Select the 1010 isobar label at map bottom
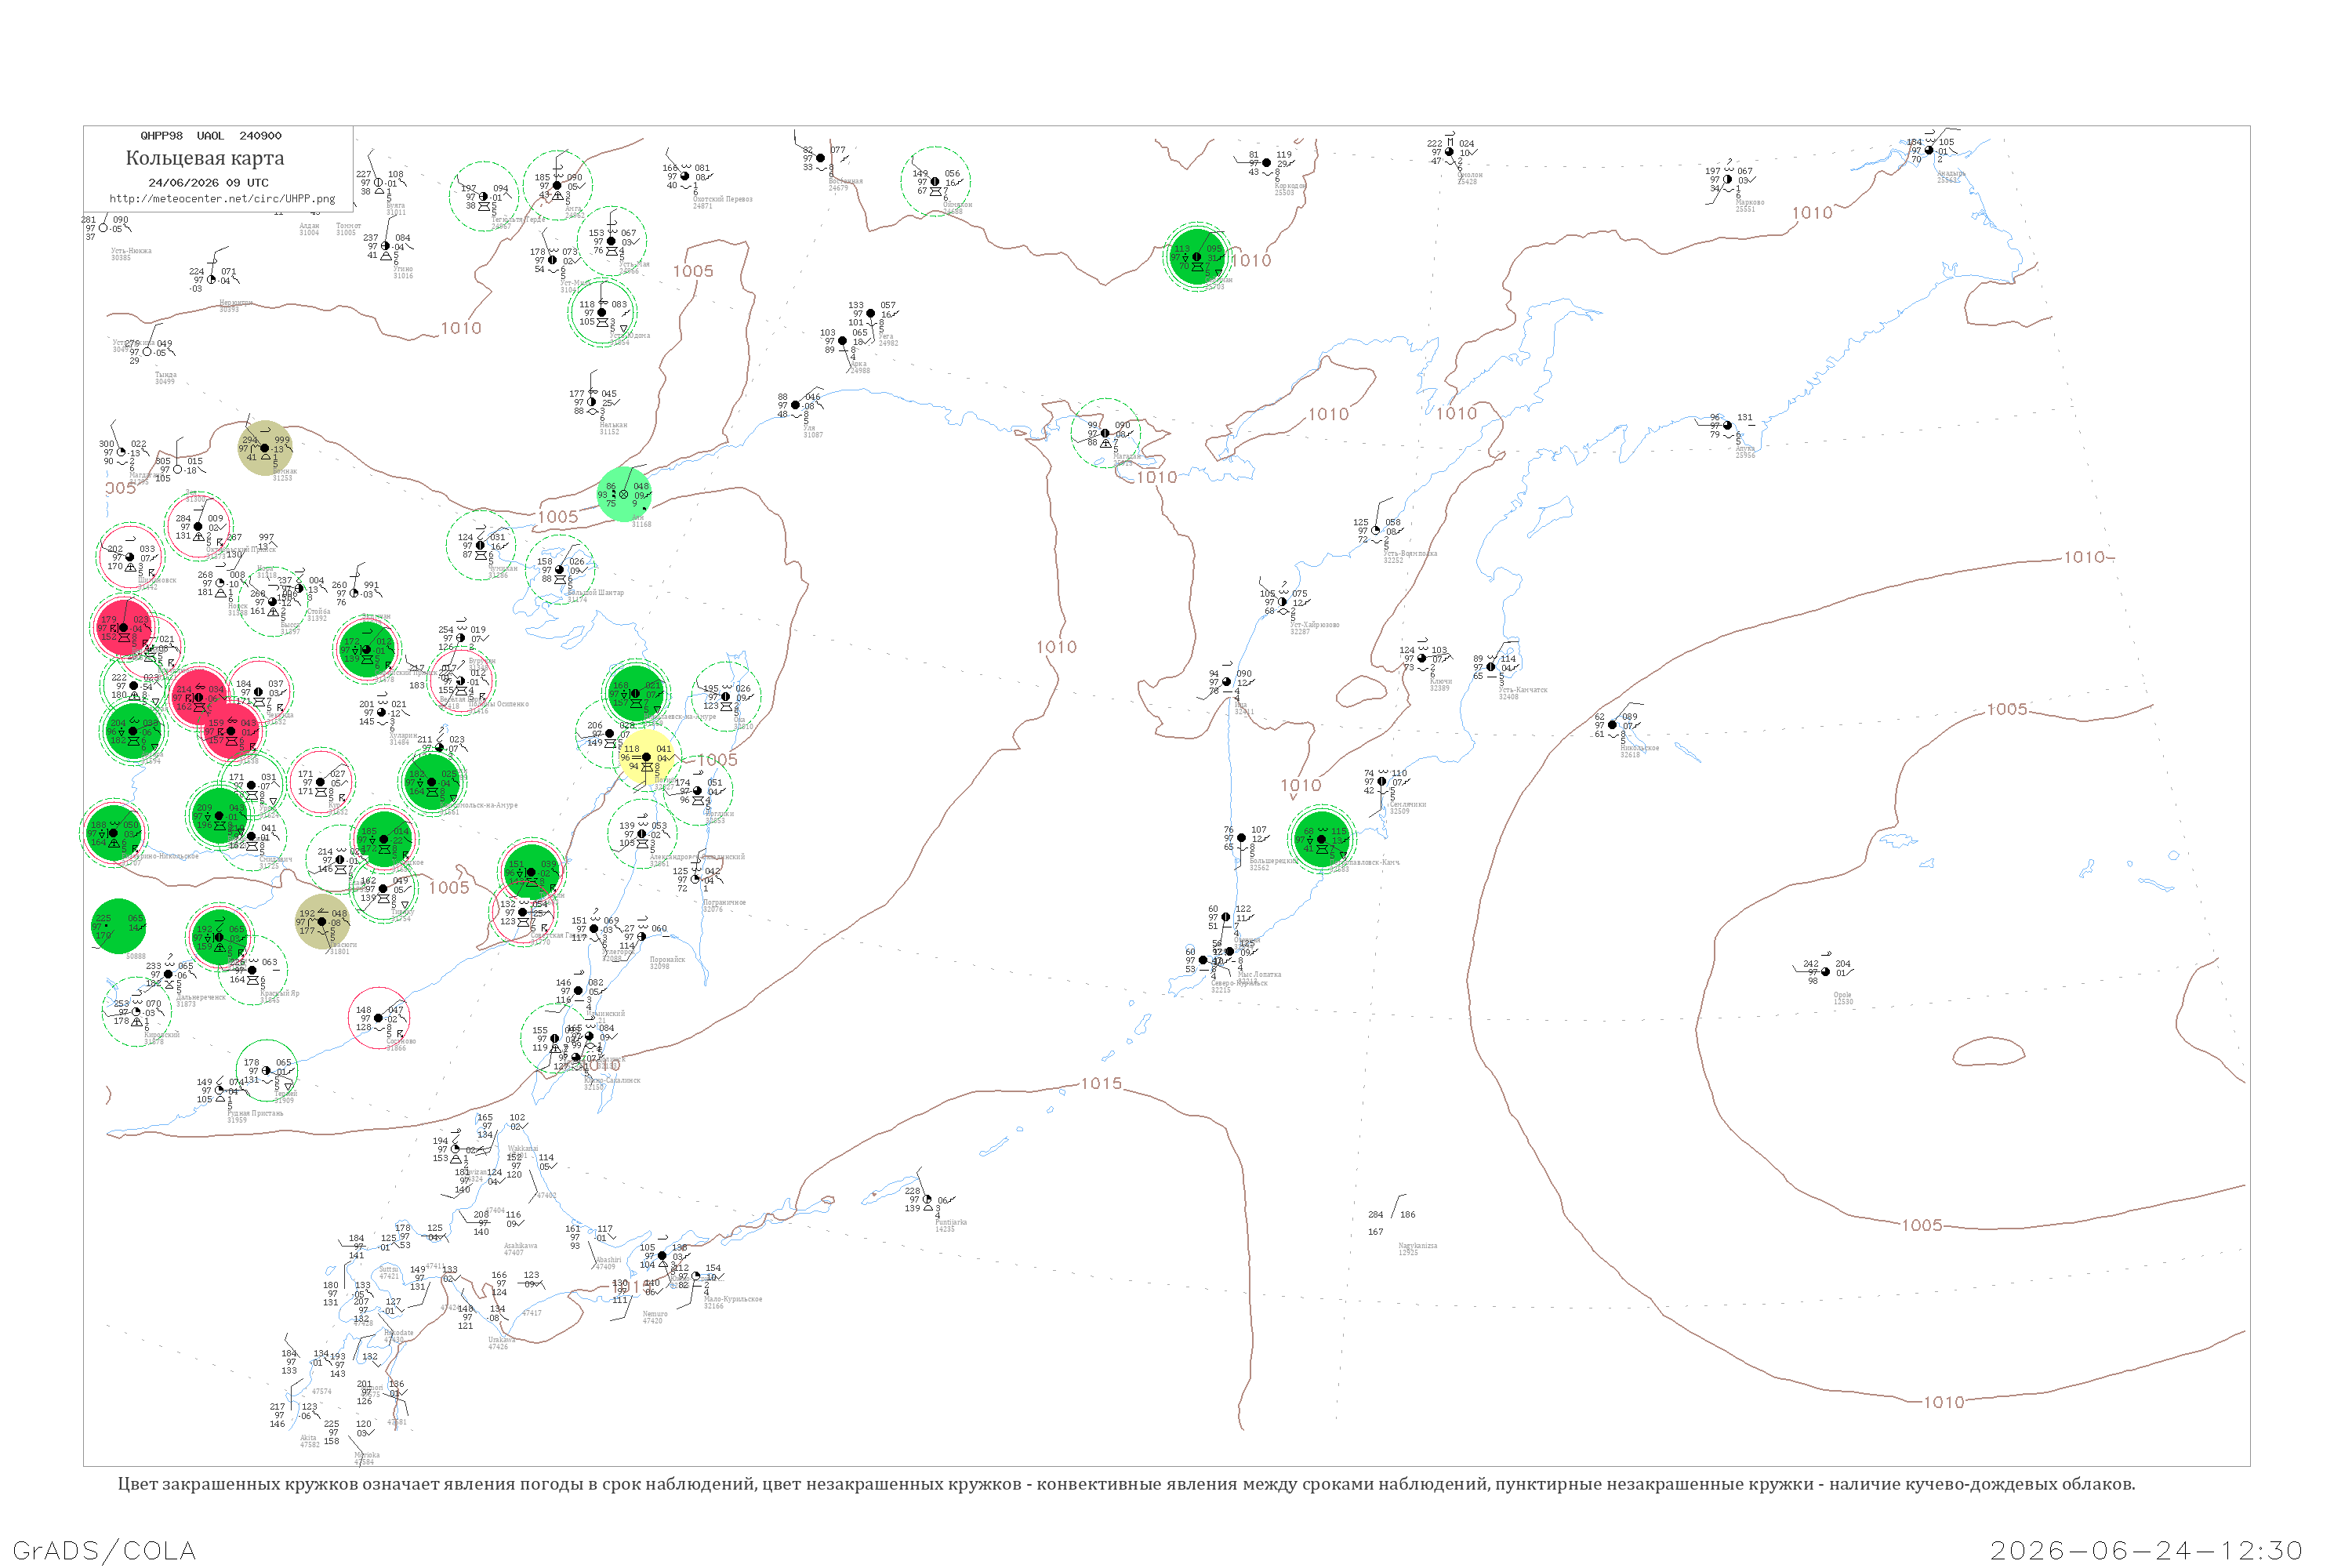 pos(1944,1403)
